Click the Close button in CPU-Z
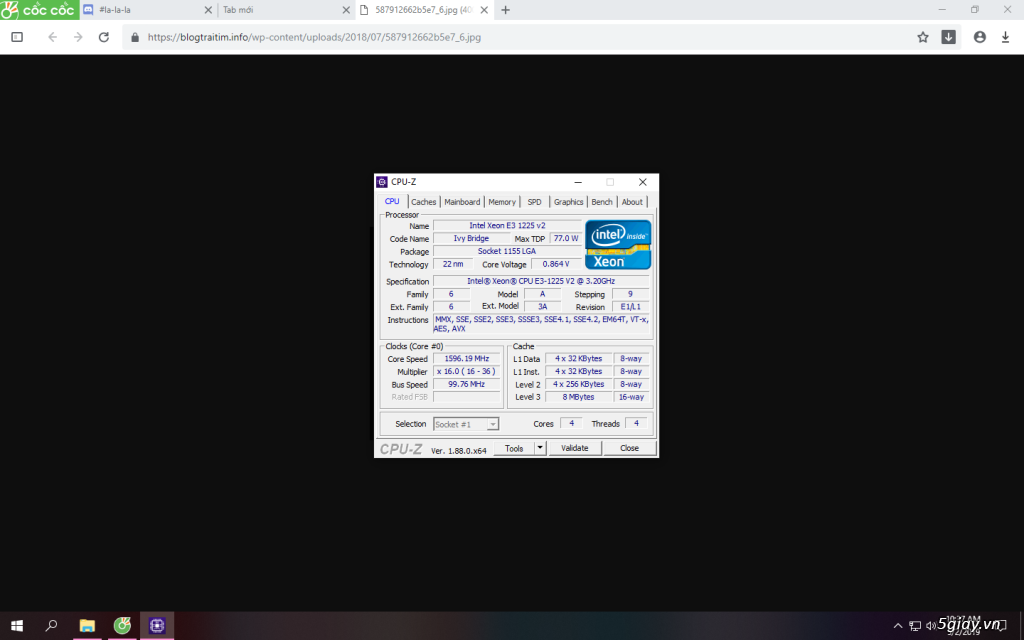1024x640 pixels. (x=630, y=448)
